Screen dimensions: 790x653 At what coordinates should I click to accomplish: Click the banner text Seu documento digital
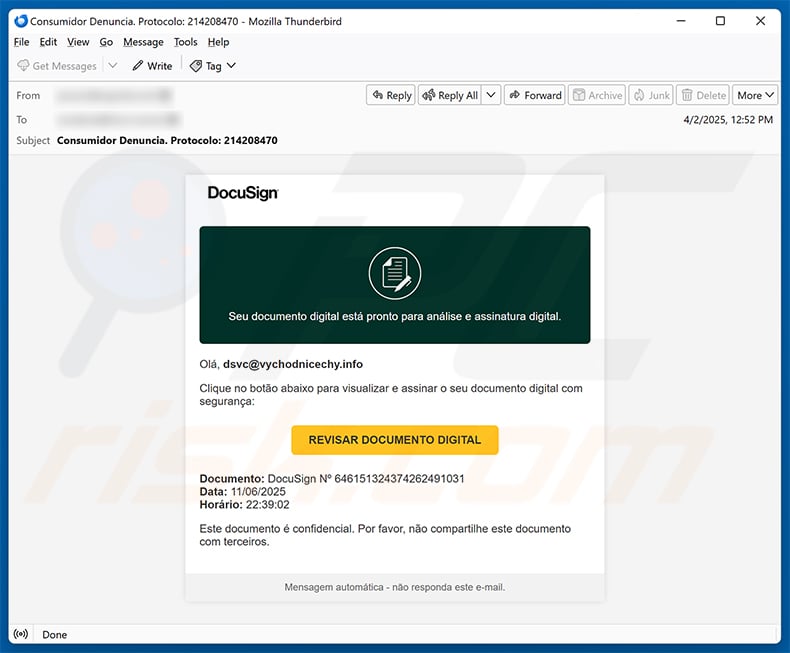[x=394, y=316]
